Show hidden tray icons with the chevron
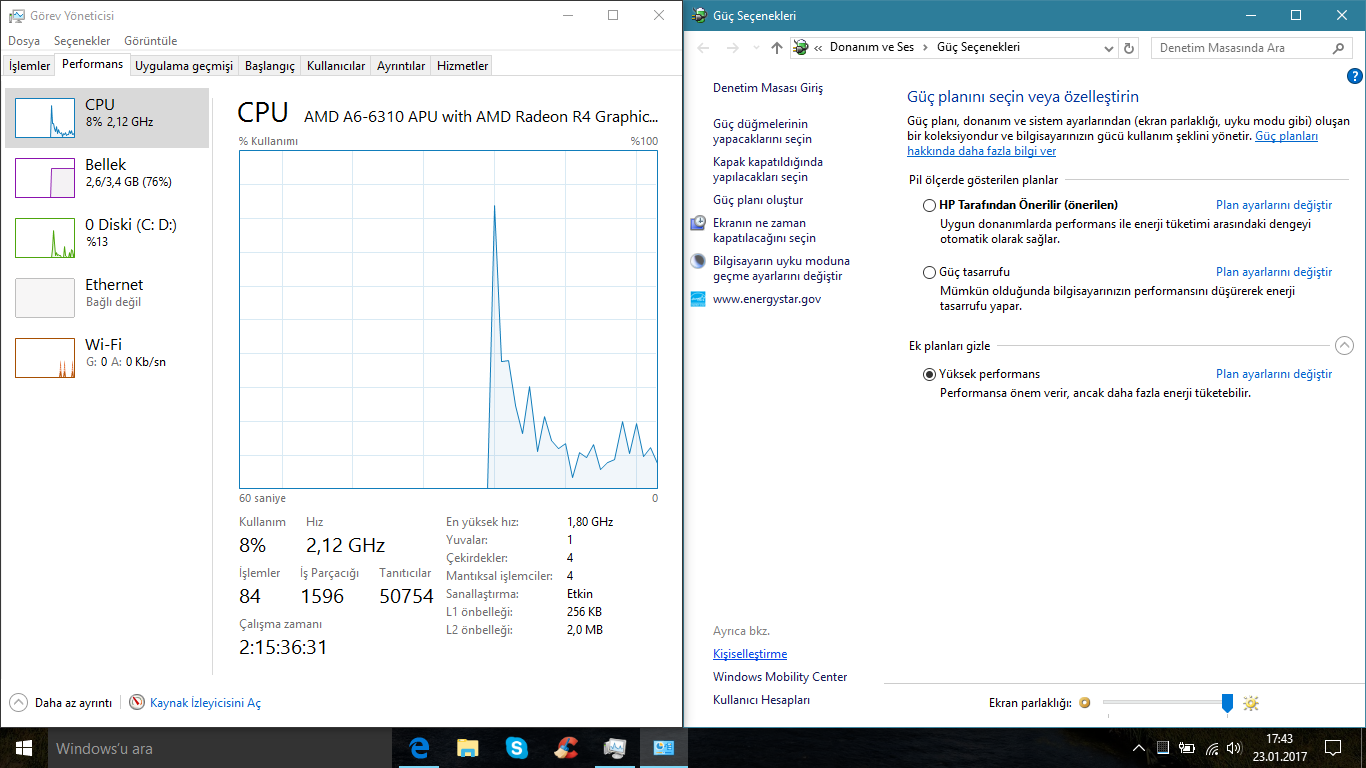This screenshot has width=1366, height=768. click(1139, 748)
